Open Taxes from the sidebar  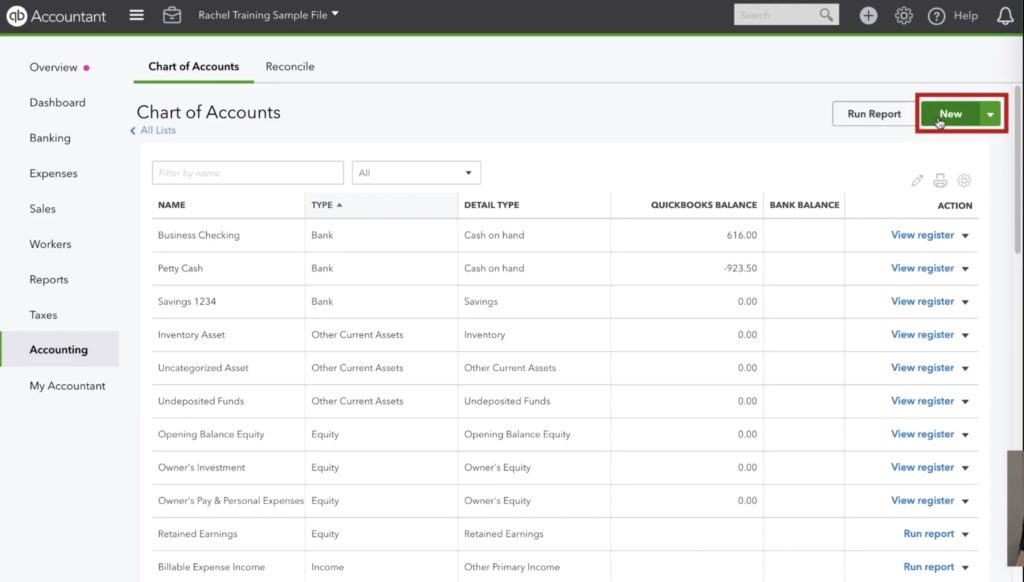tap(43, 314)
